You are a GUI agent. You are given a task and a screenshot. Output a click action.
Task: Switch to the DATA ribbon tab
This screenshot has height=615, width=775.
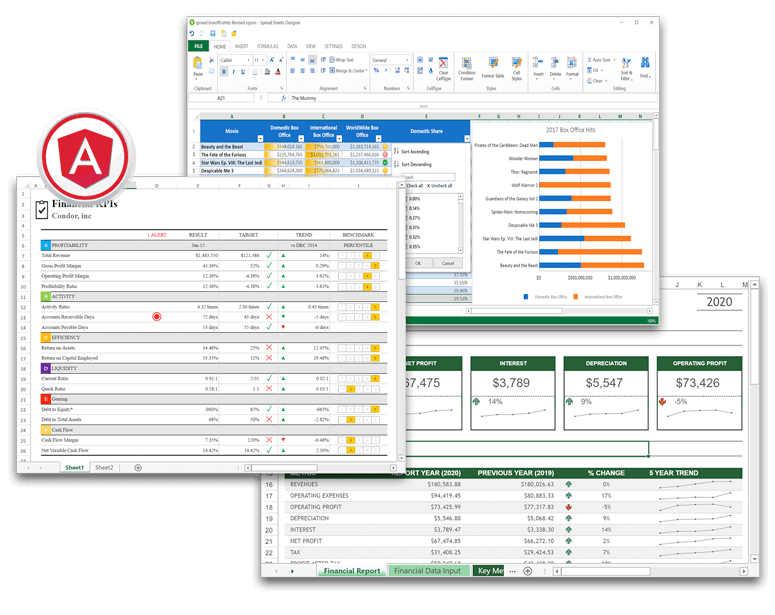[x=292, y=46]
